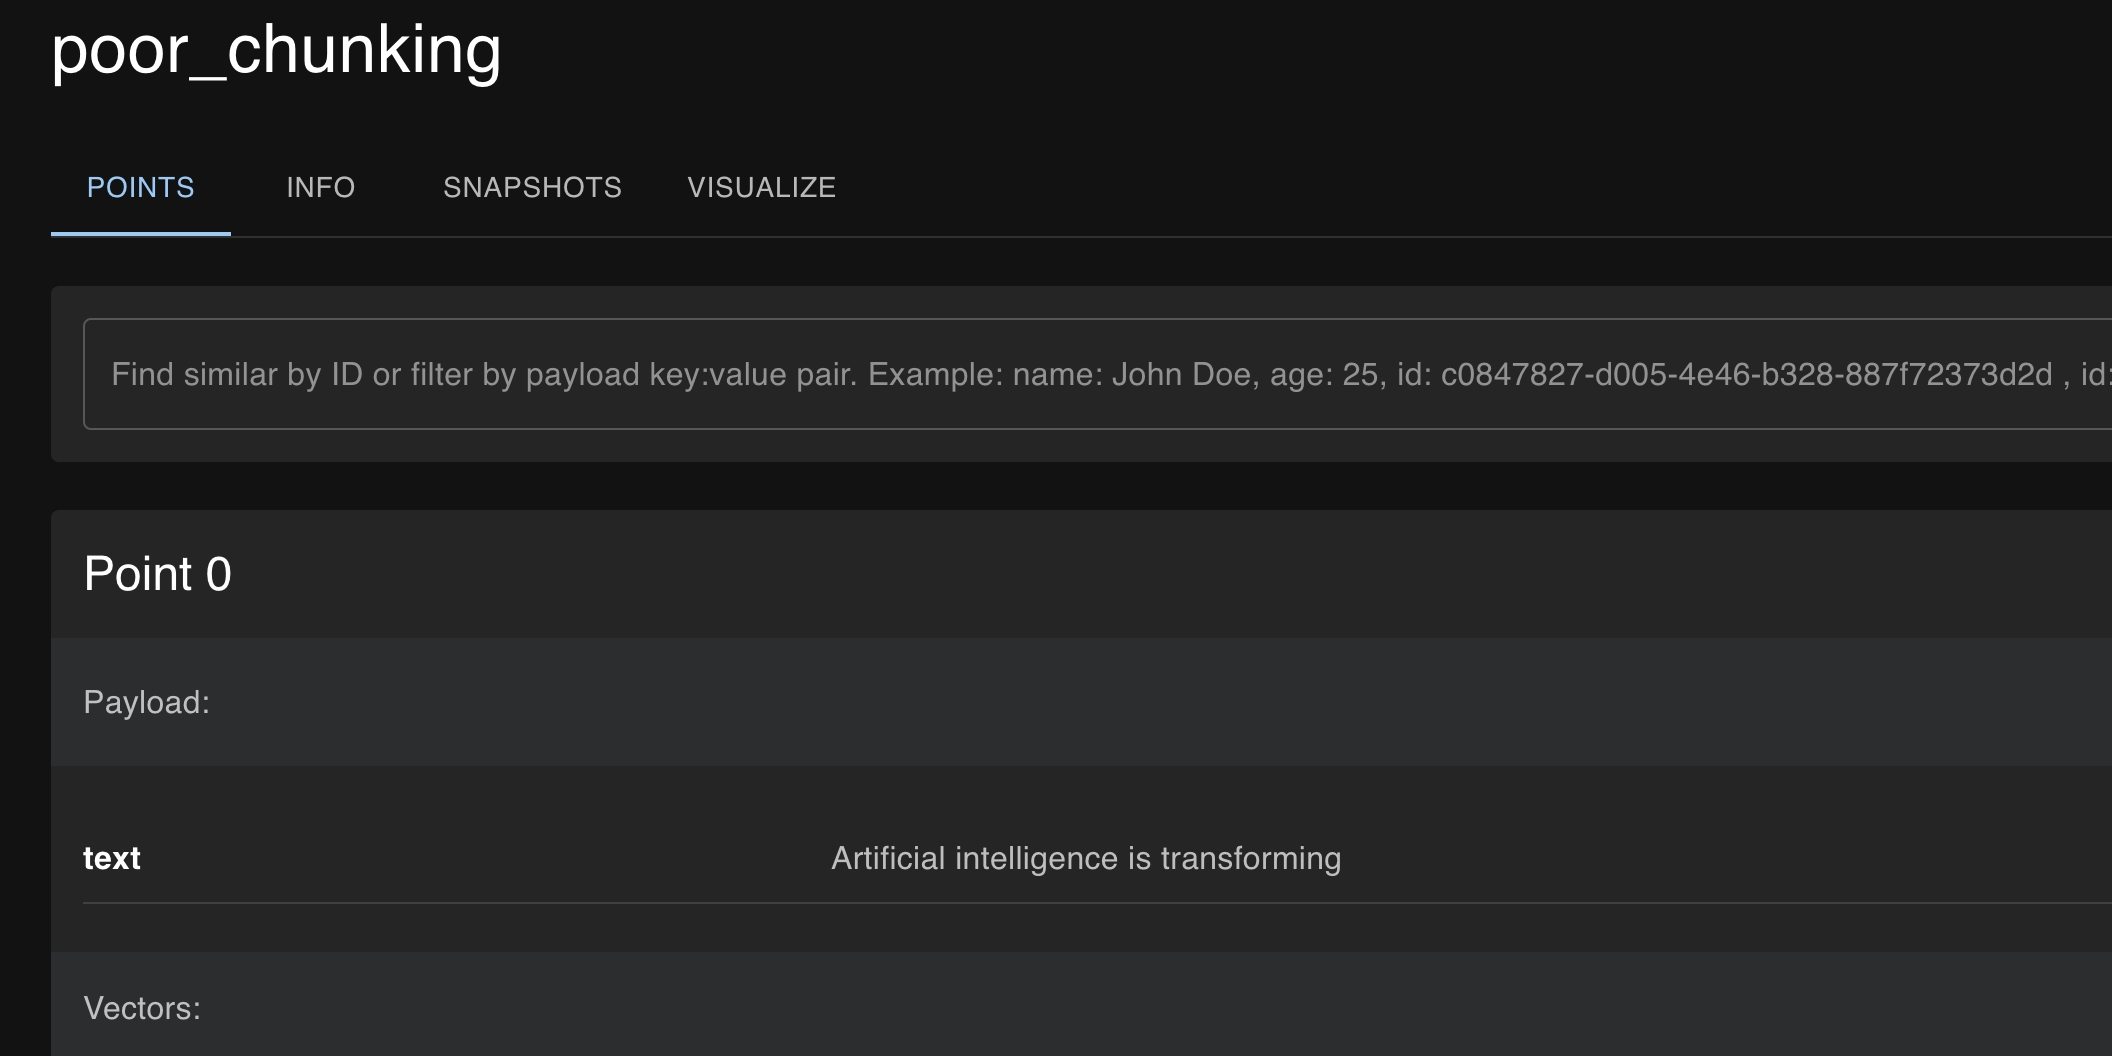Click the bold text payload key

click(x=111, y=858)
